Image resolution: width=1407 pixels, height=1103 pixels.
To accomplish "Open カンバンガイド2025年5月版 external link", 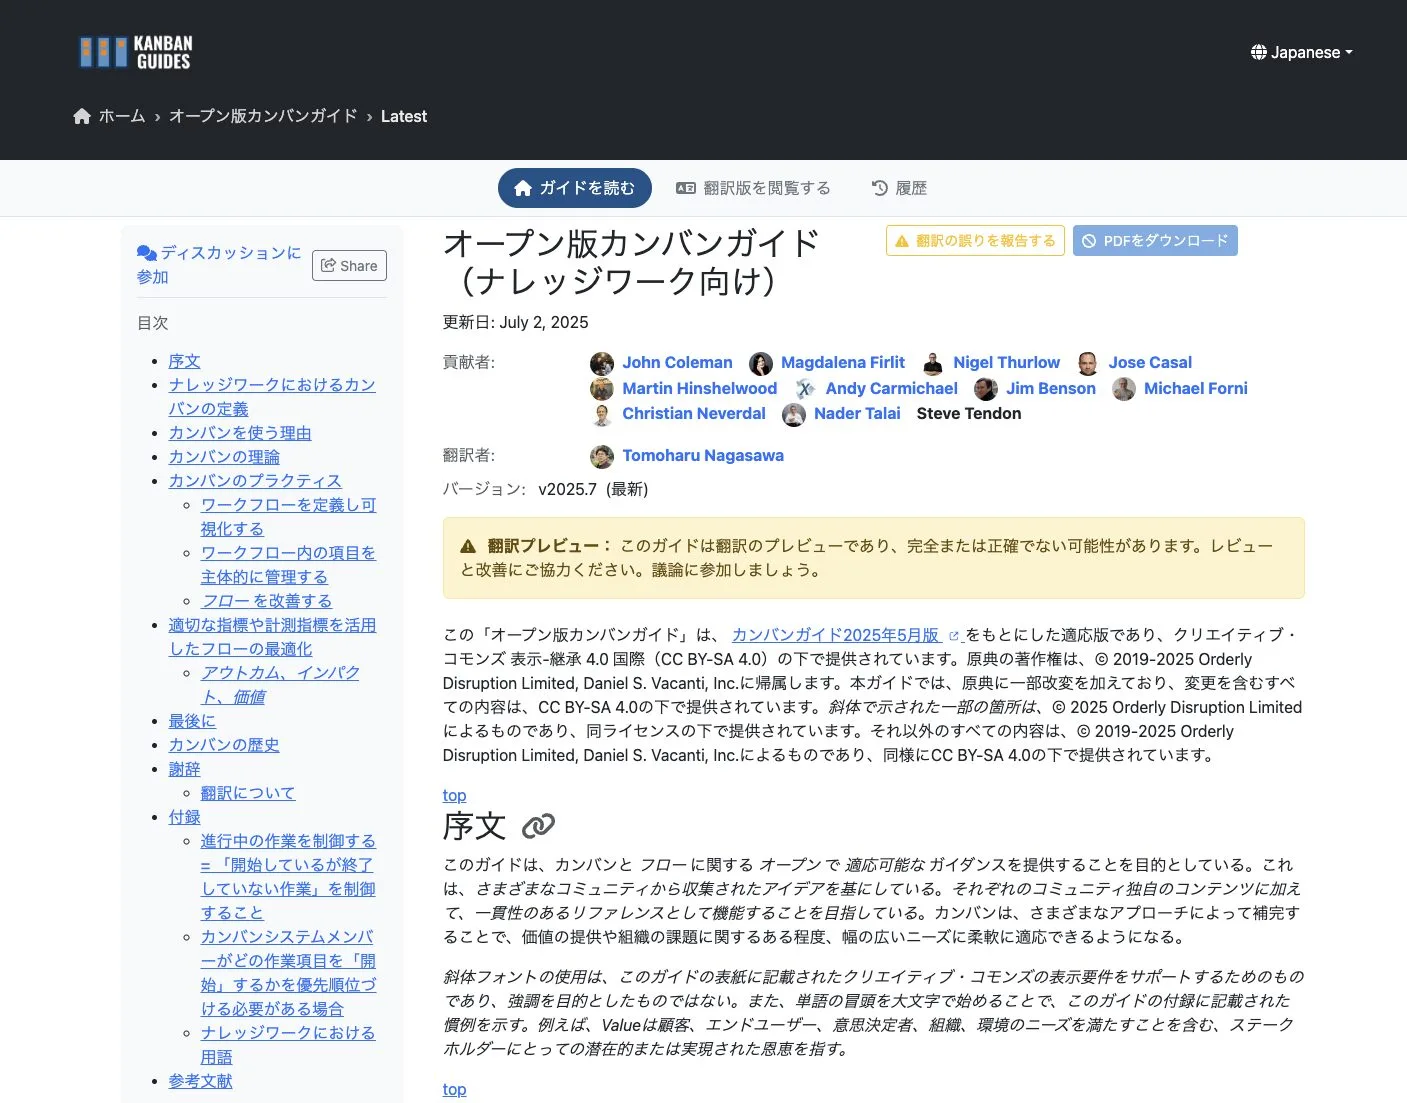I will point(845,635).
